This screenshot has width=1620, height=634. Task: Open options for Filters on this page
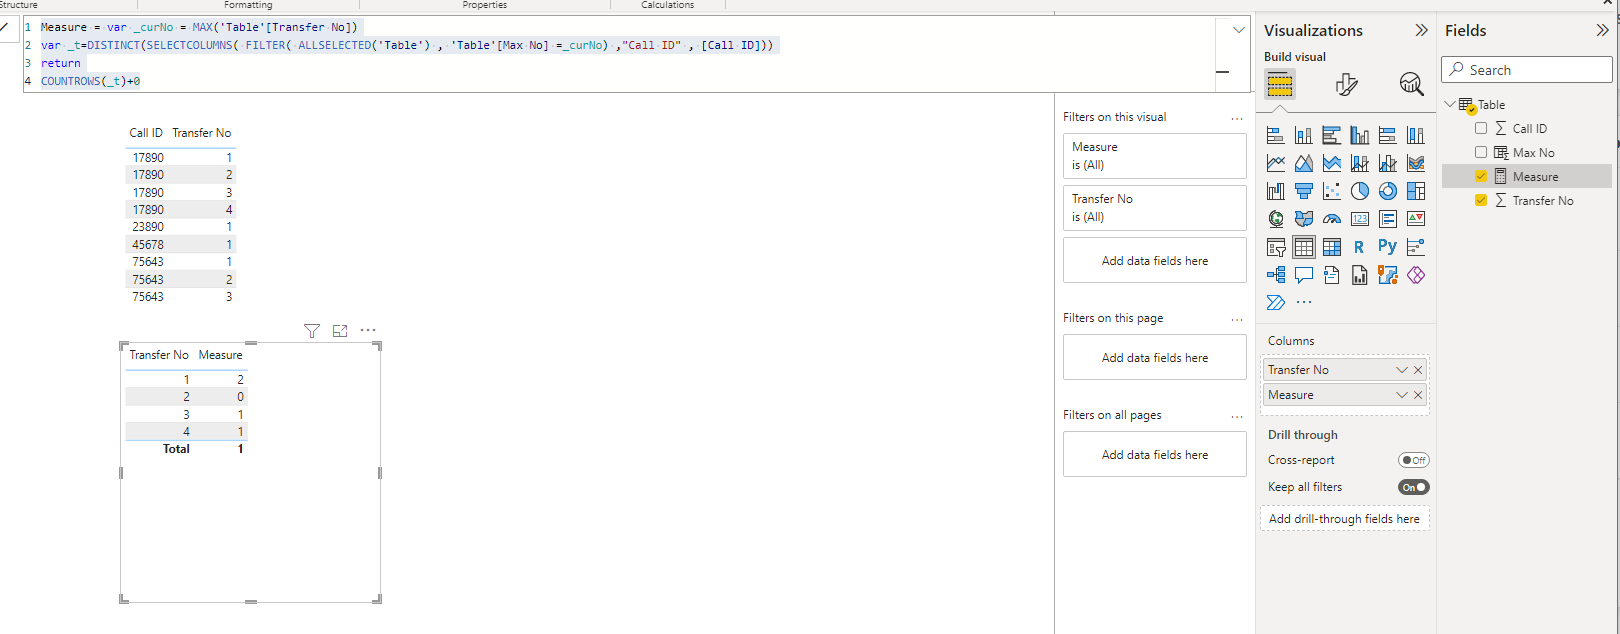click(1237, 319)
